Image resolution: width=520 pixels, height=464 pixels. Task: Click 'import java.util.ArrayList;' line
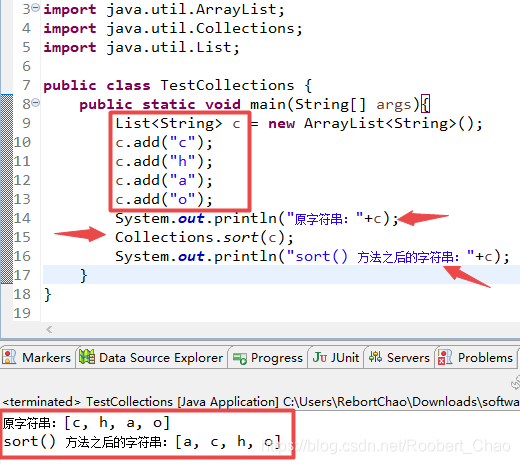(x=164, y=9)
